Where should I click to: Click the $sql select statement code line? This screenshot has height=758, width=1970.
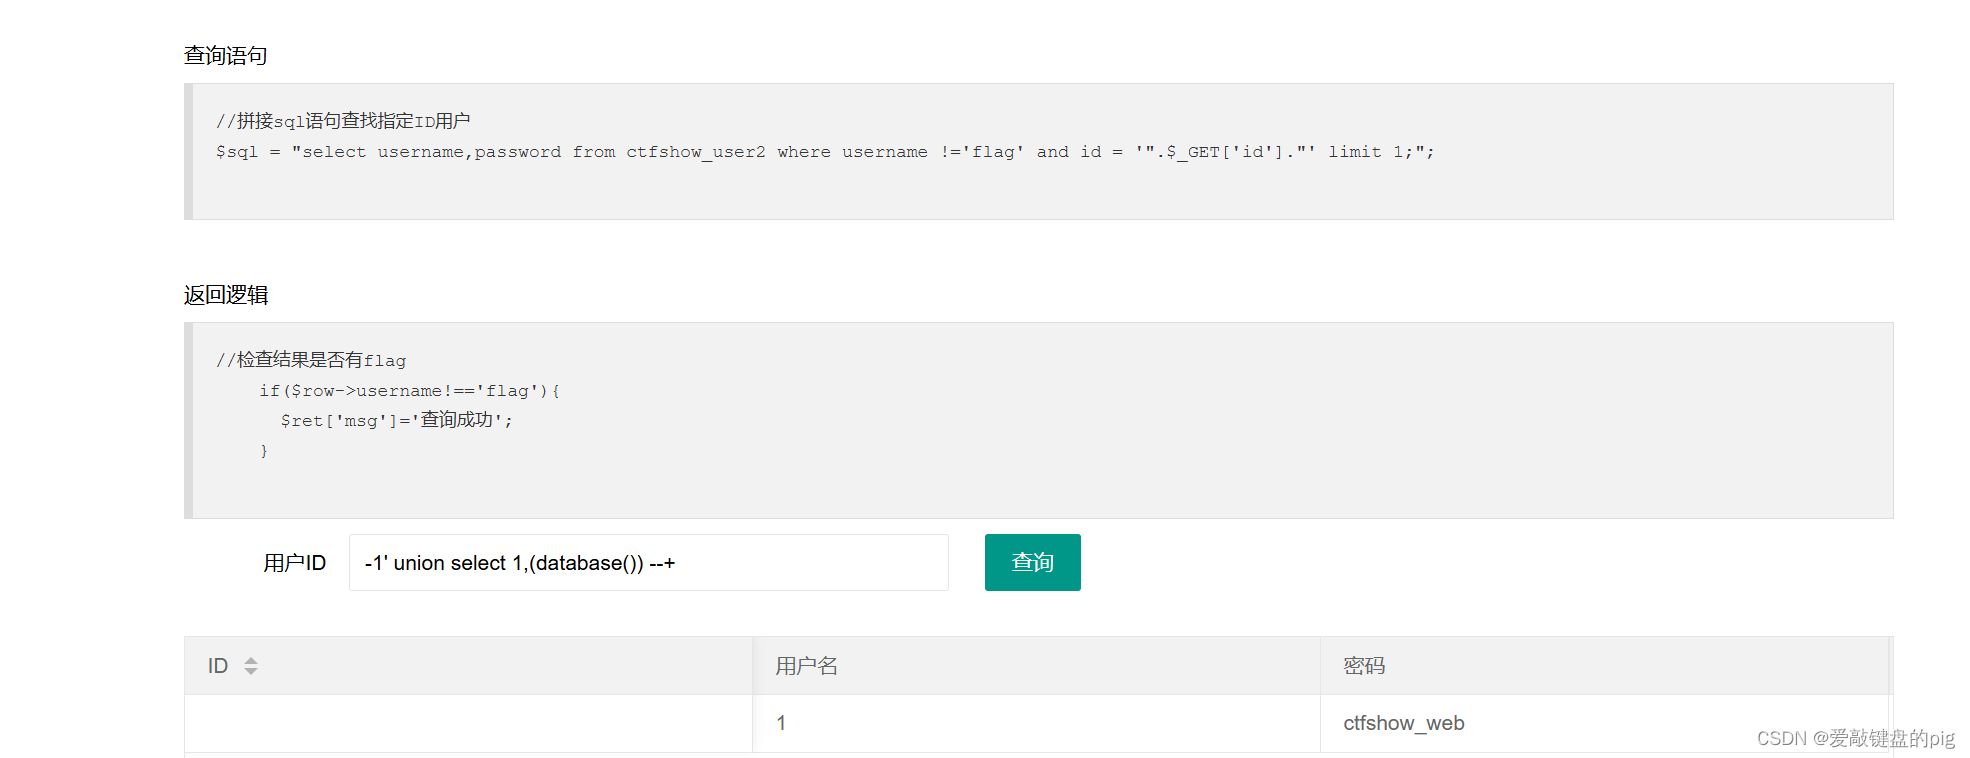825,152
